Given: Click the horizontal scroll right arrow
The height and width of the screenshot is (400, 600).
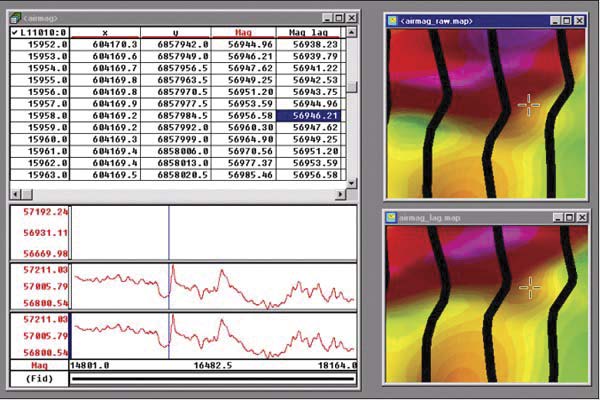Looking at the screenshot, I should (x=340, y=194).
